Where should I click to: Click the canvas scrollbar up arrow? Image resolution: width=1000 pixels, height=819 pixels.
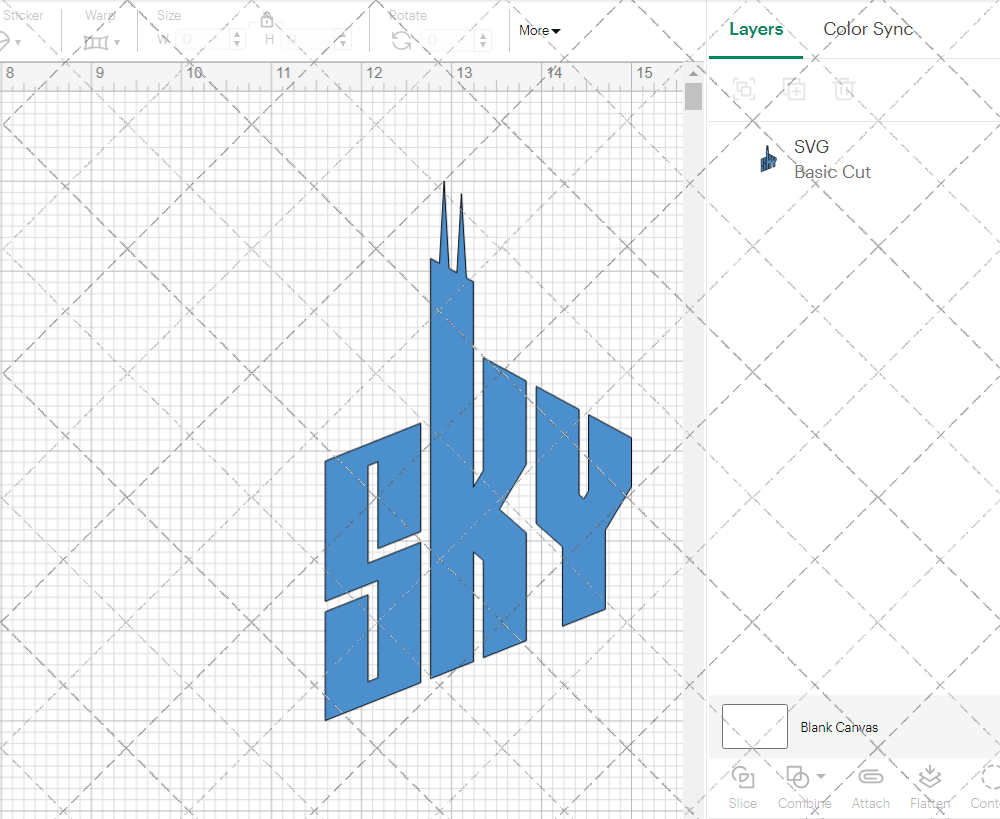[693, 75]
